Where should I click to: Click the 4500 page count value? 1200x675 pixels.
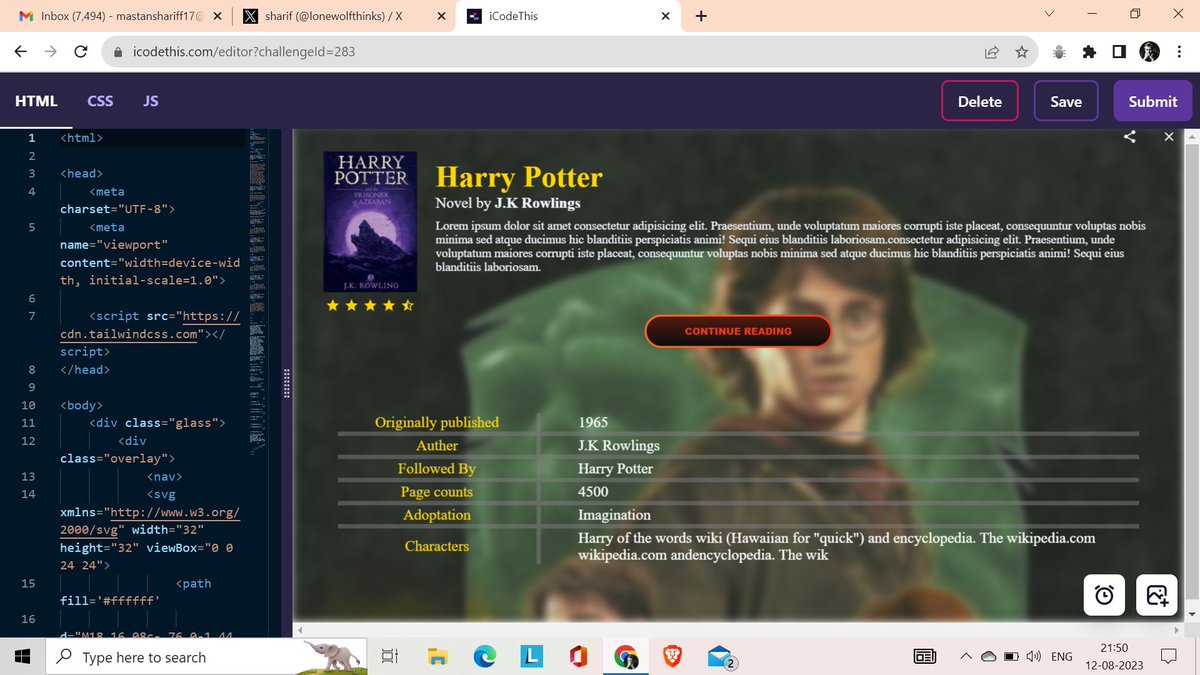pos(593,492)
